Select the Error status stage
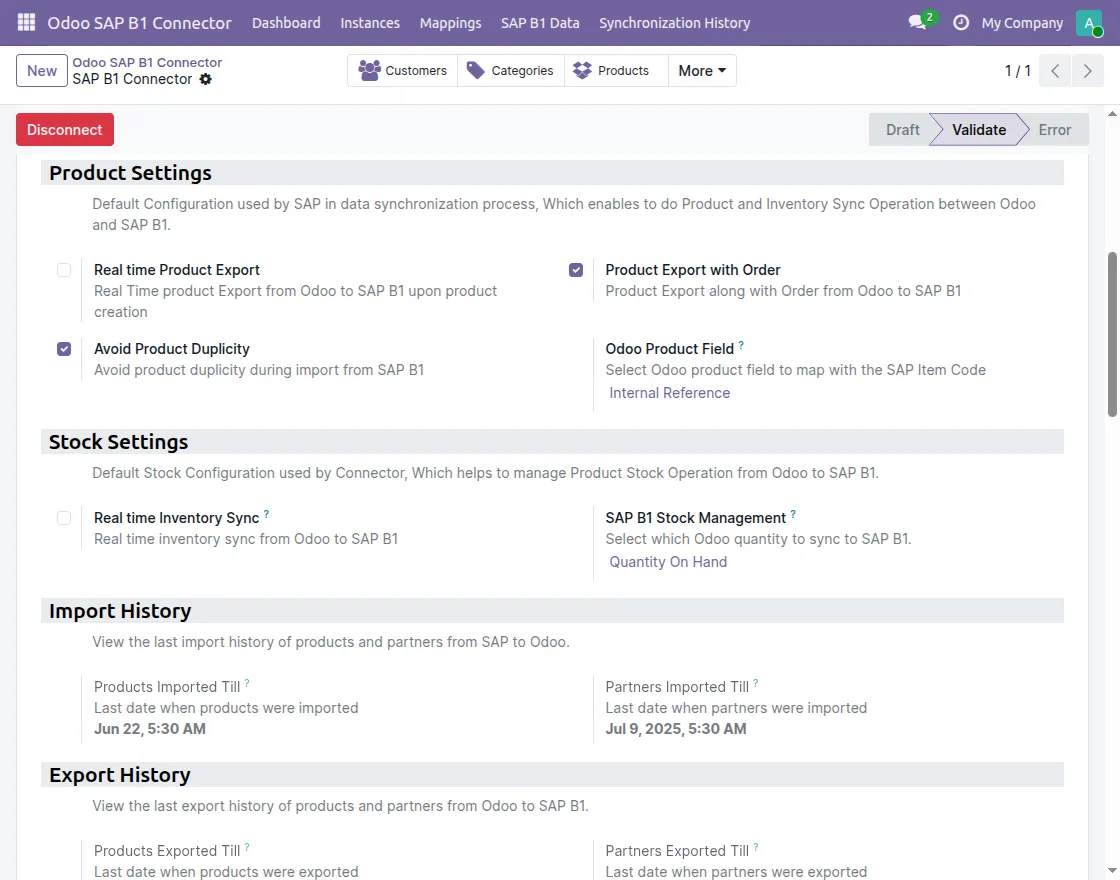The height and width of the screenshot is (880, 1120). coord(1054,129)
